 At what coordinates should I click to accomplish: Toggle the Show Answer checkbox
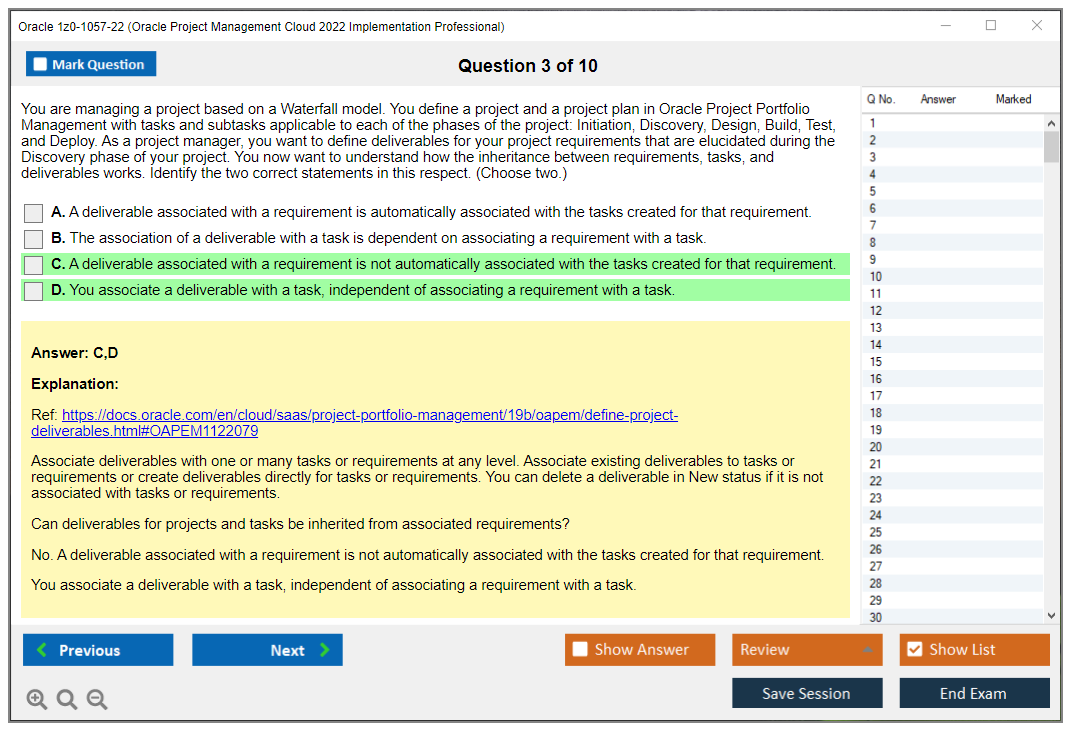click(580, 649)
